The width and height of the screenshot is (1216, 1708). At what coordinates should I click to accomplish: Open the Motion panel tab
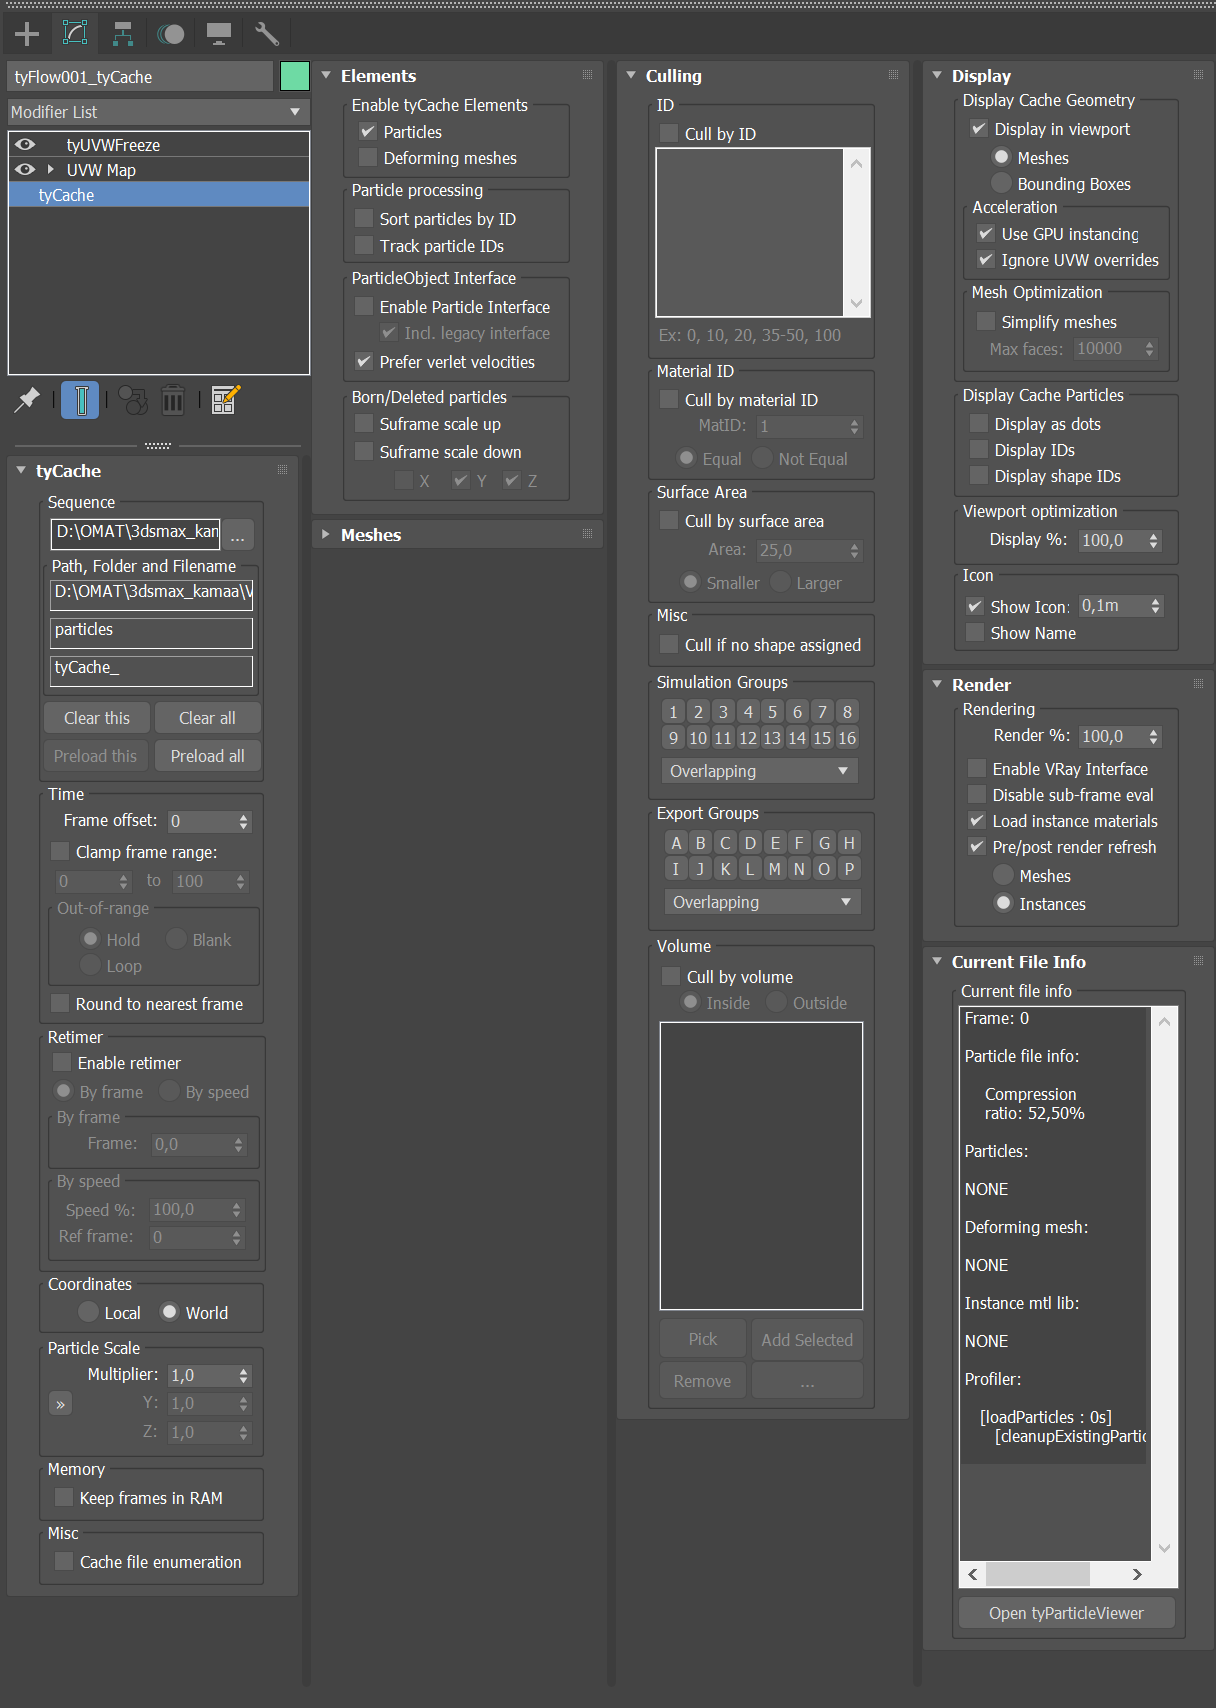pos(171,34)
